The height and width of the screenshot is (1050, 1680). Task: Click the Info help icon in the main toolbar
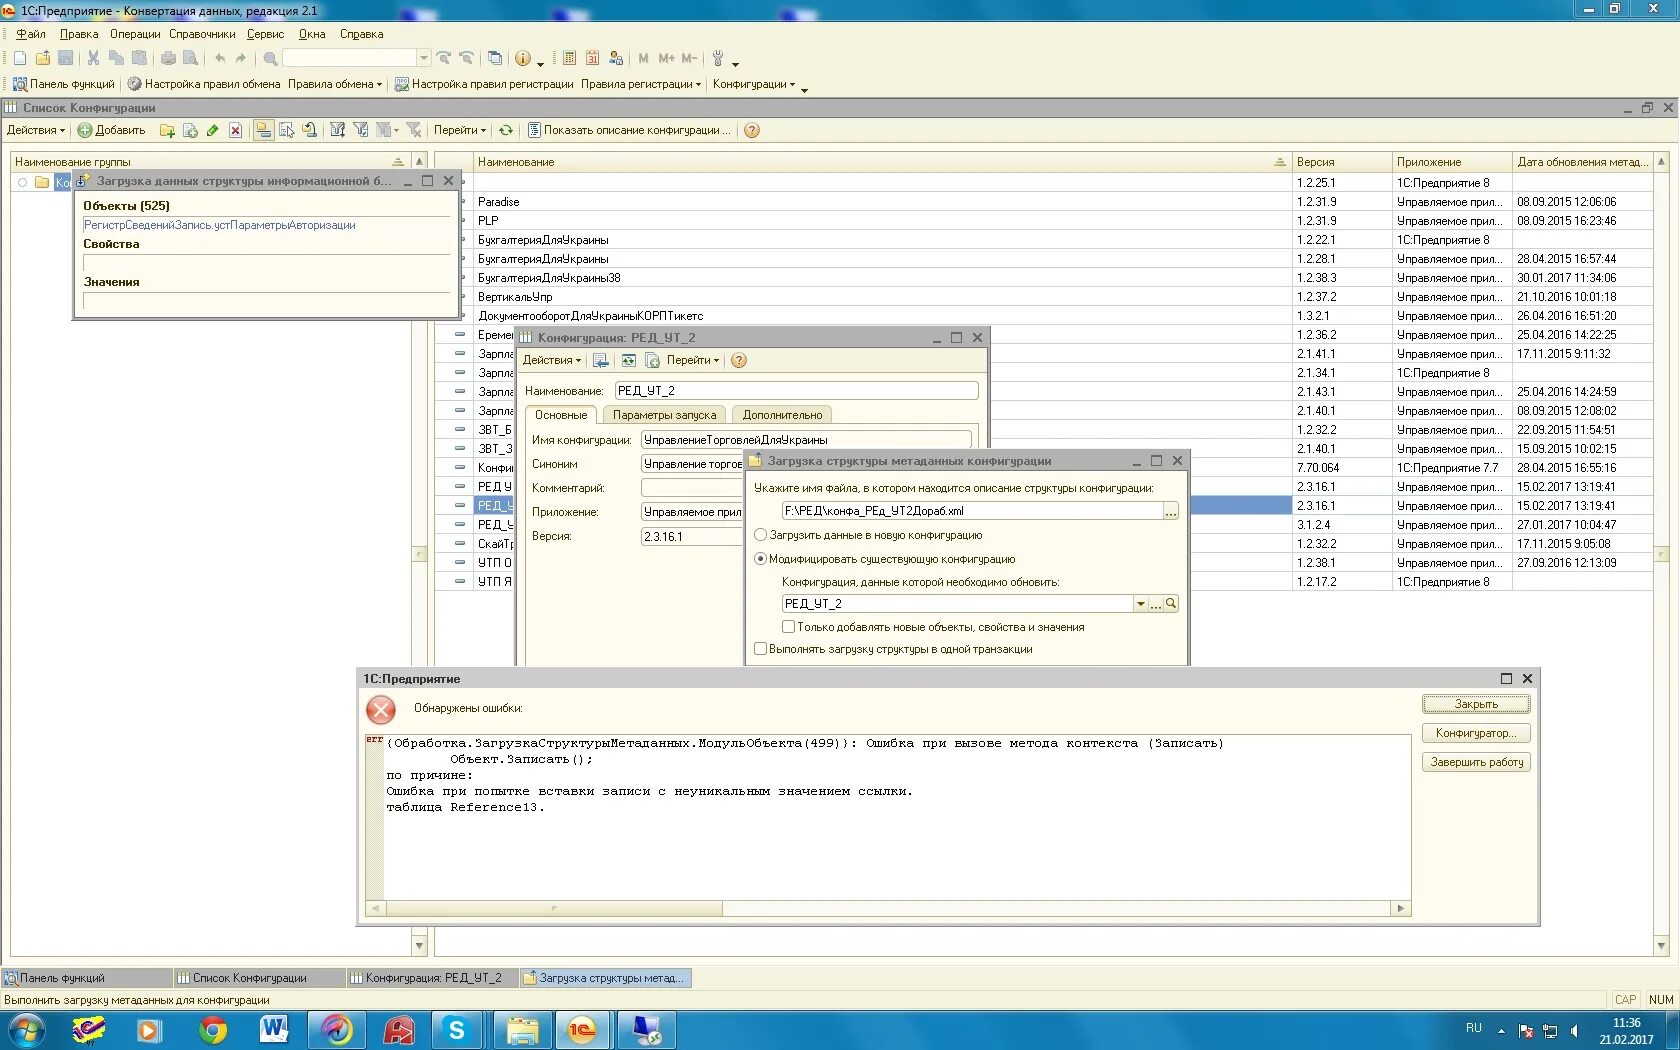[523, 58]
